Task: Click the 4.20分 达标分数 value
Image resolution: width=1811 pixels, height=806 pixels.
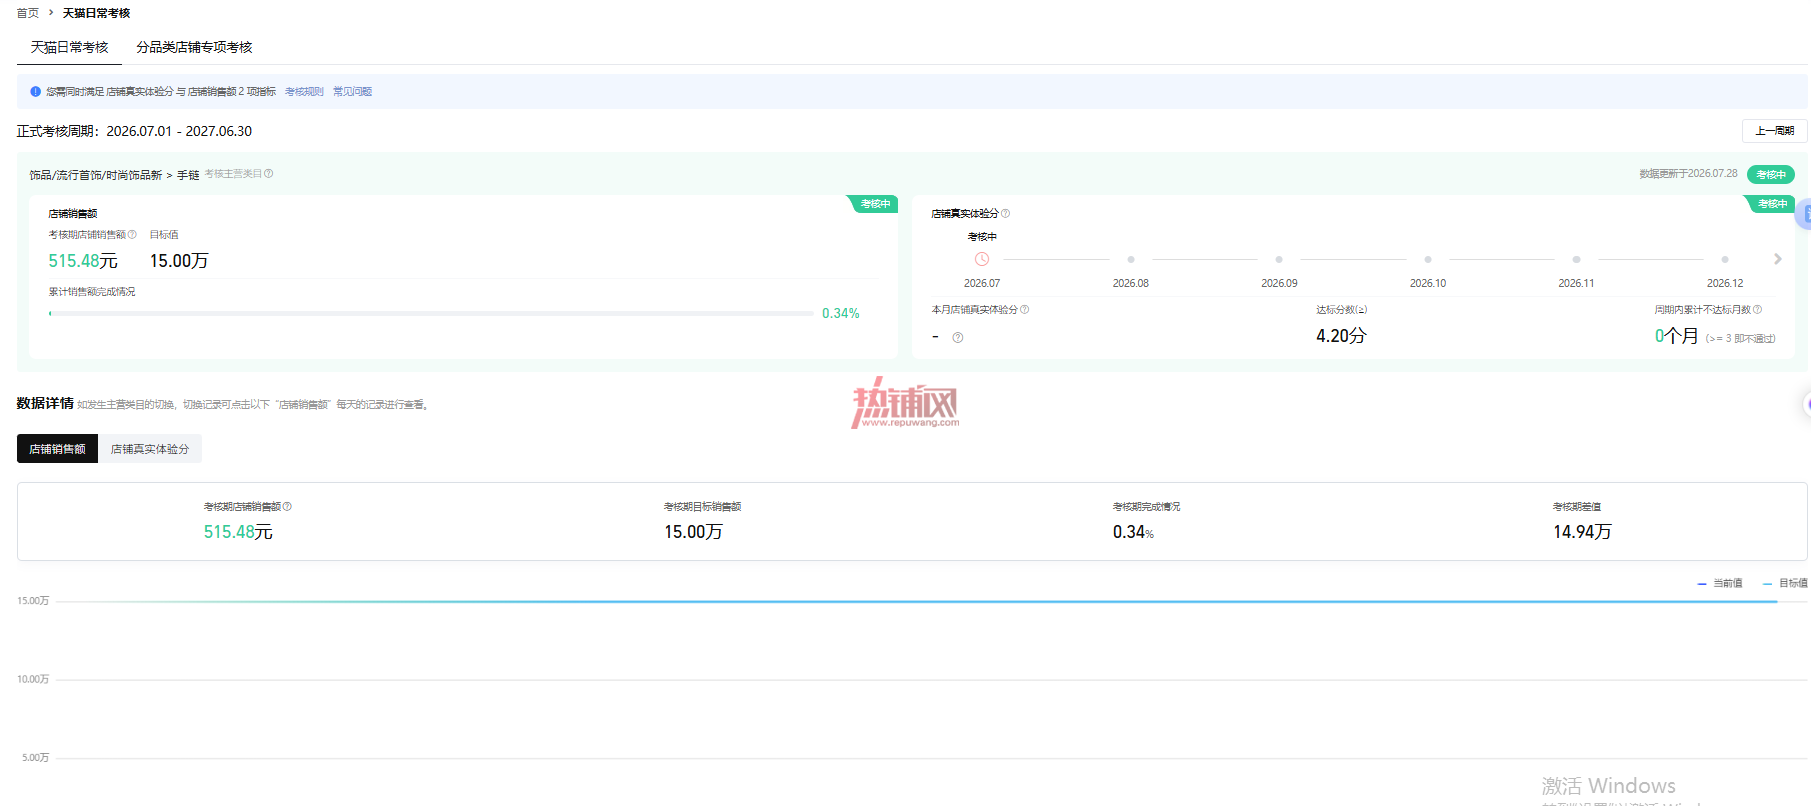Action: point(1341,336)
